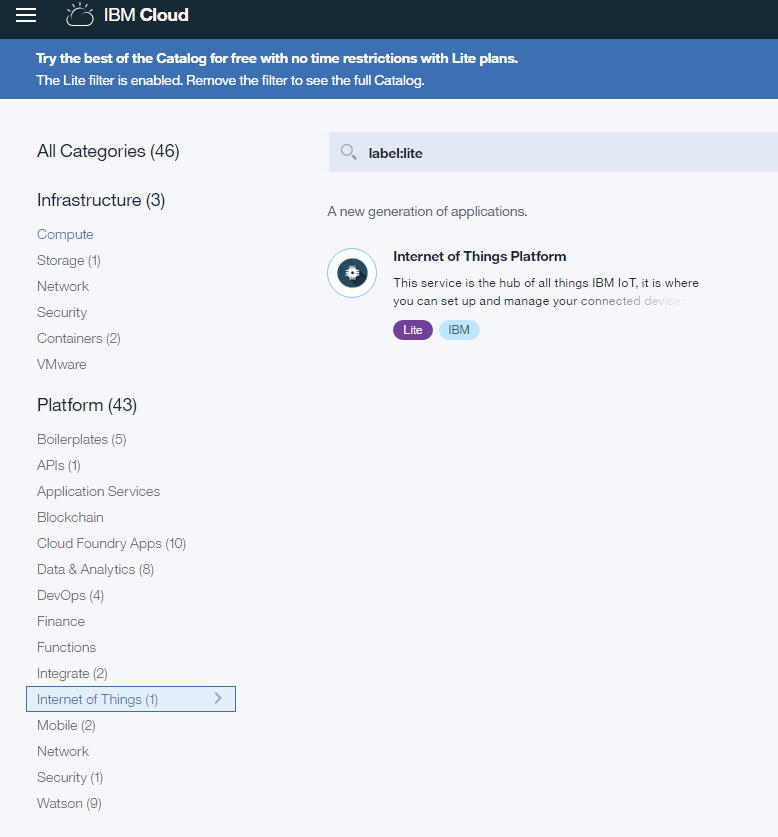Screen dimensions: 778x837
Task: Select the Platform (43) heading
Action: click(87, 405)
